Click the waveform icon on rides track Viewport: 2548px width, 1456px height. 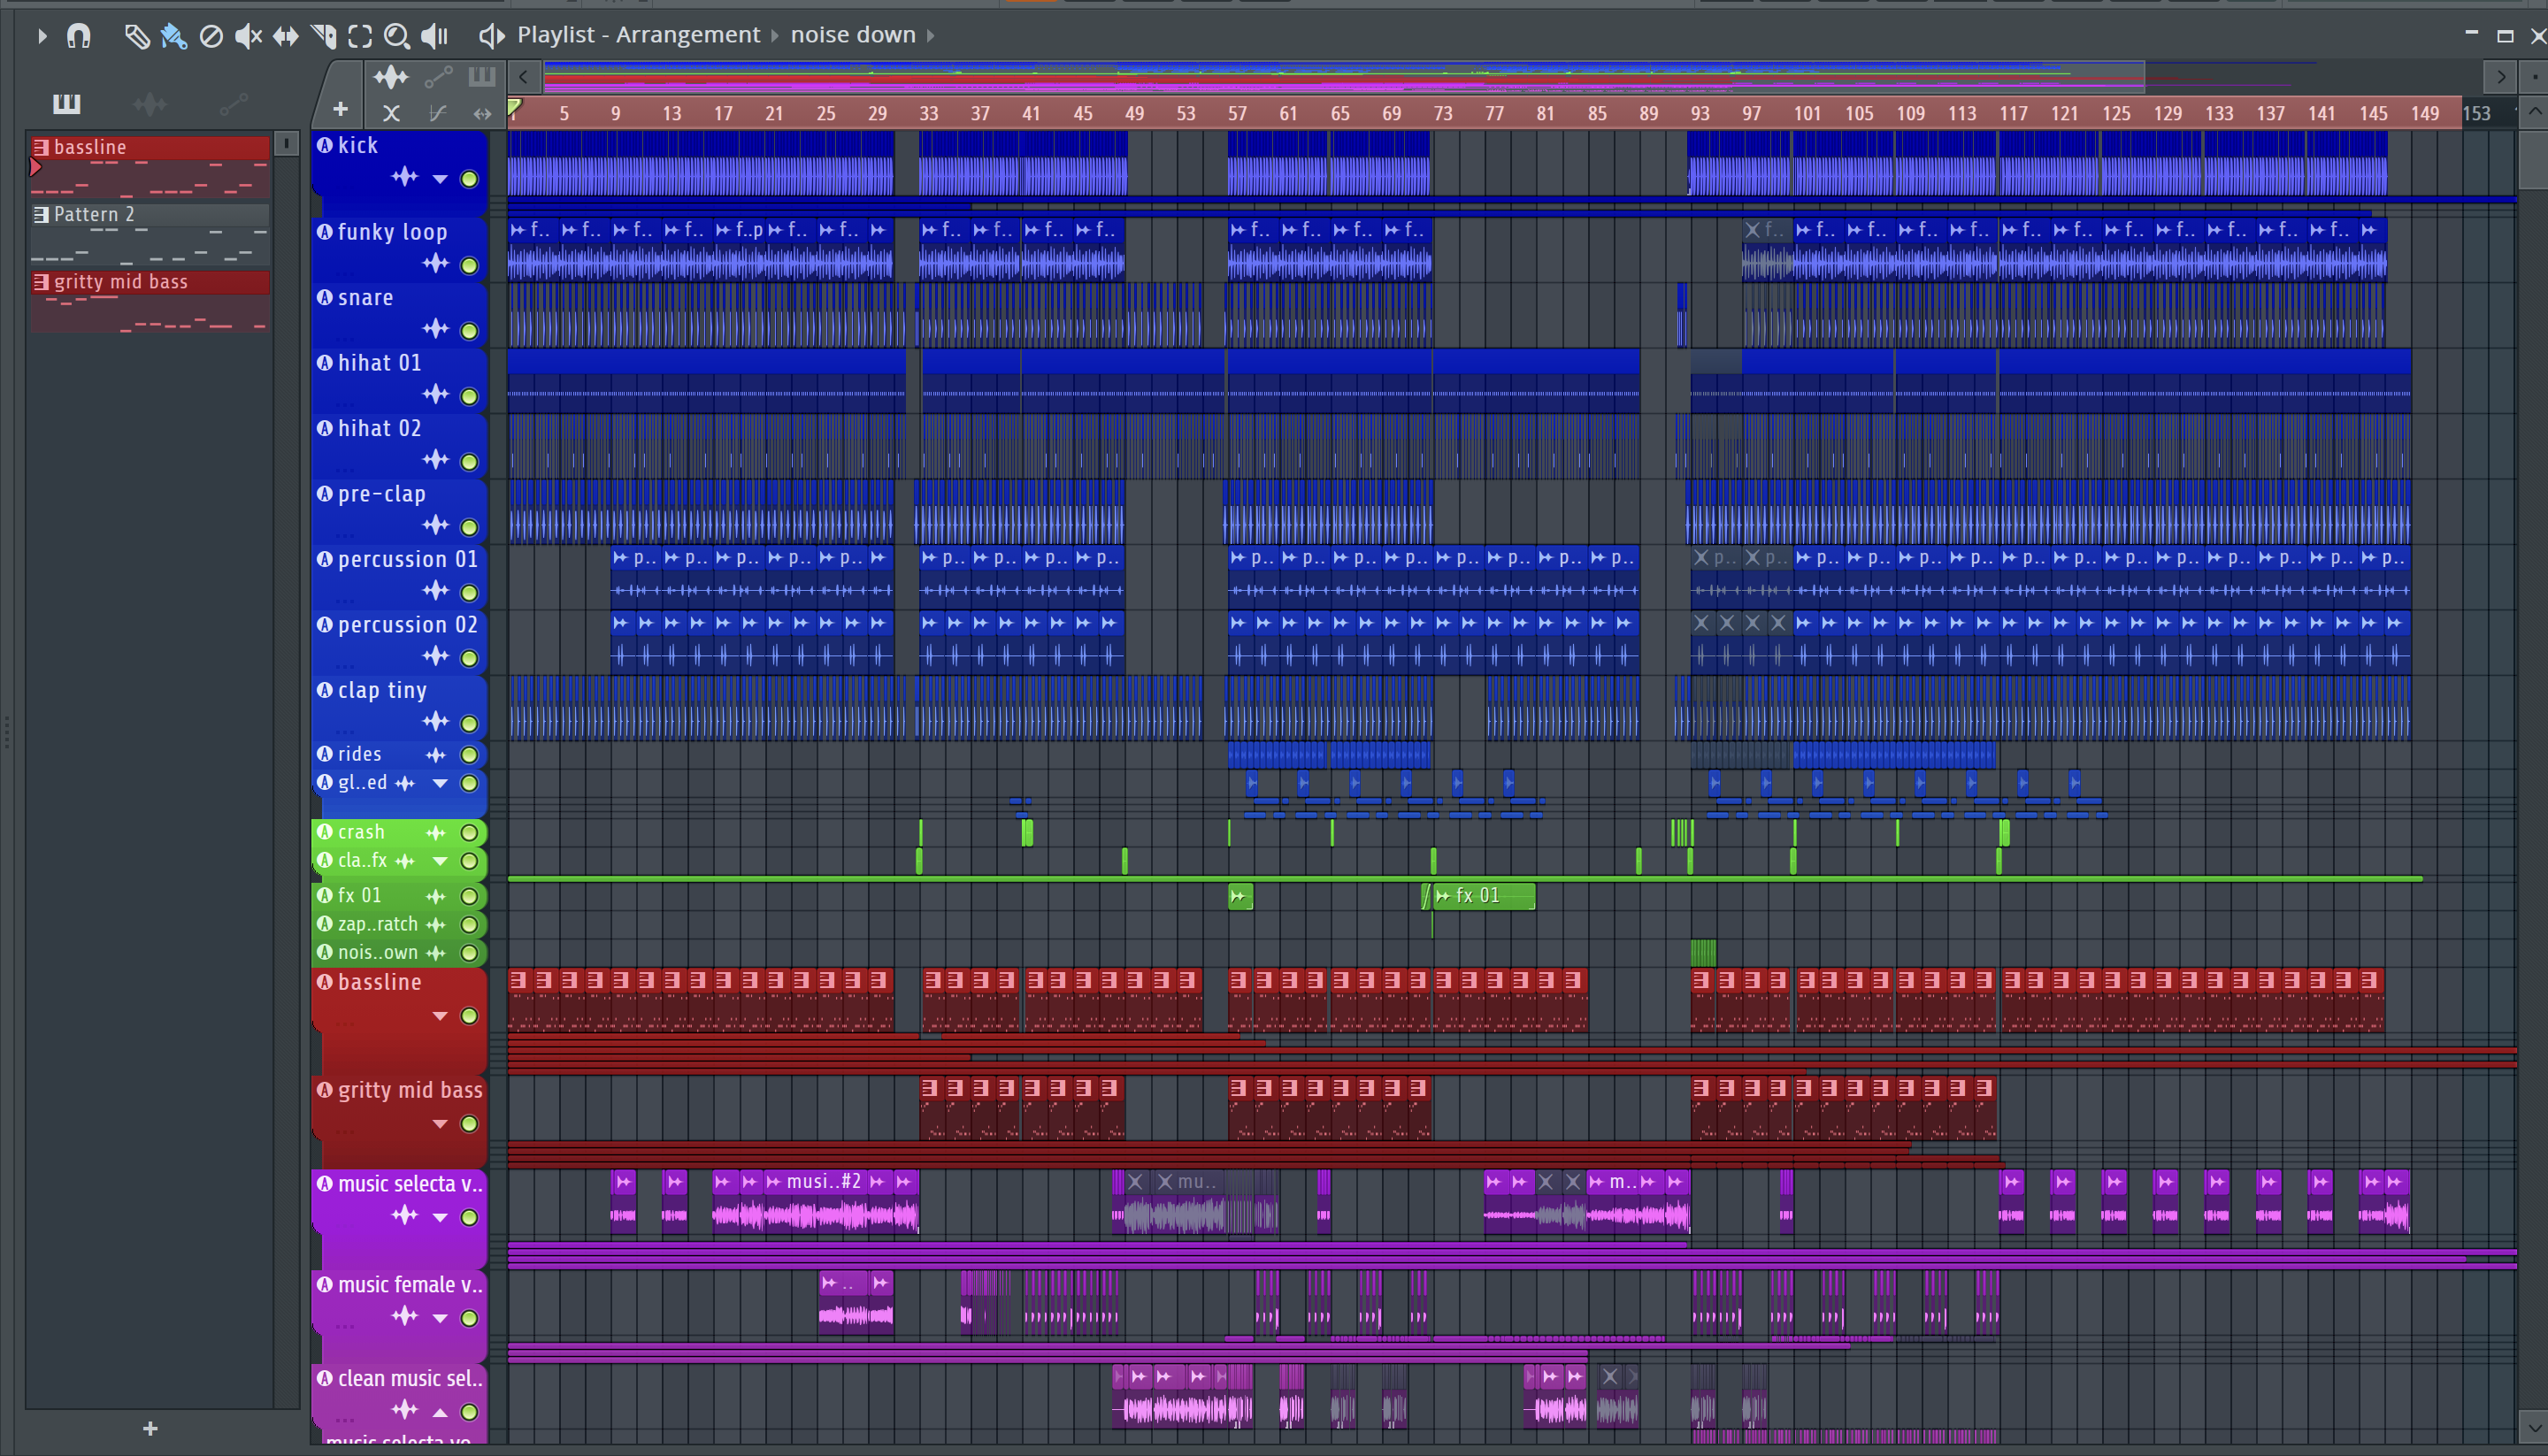pos(435,755)
